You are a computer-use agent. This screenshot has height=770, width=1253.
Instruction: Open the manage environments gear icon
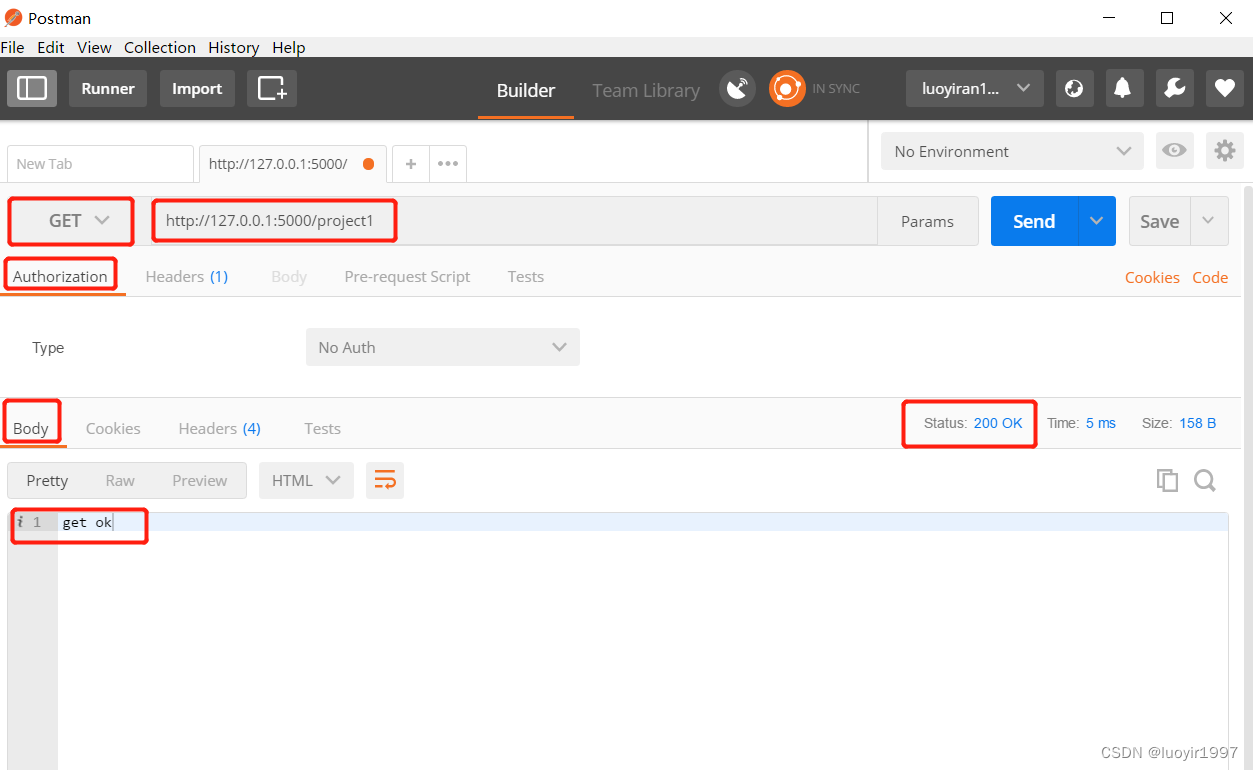point(1224,151)
